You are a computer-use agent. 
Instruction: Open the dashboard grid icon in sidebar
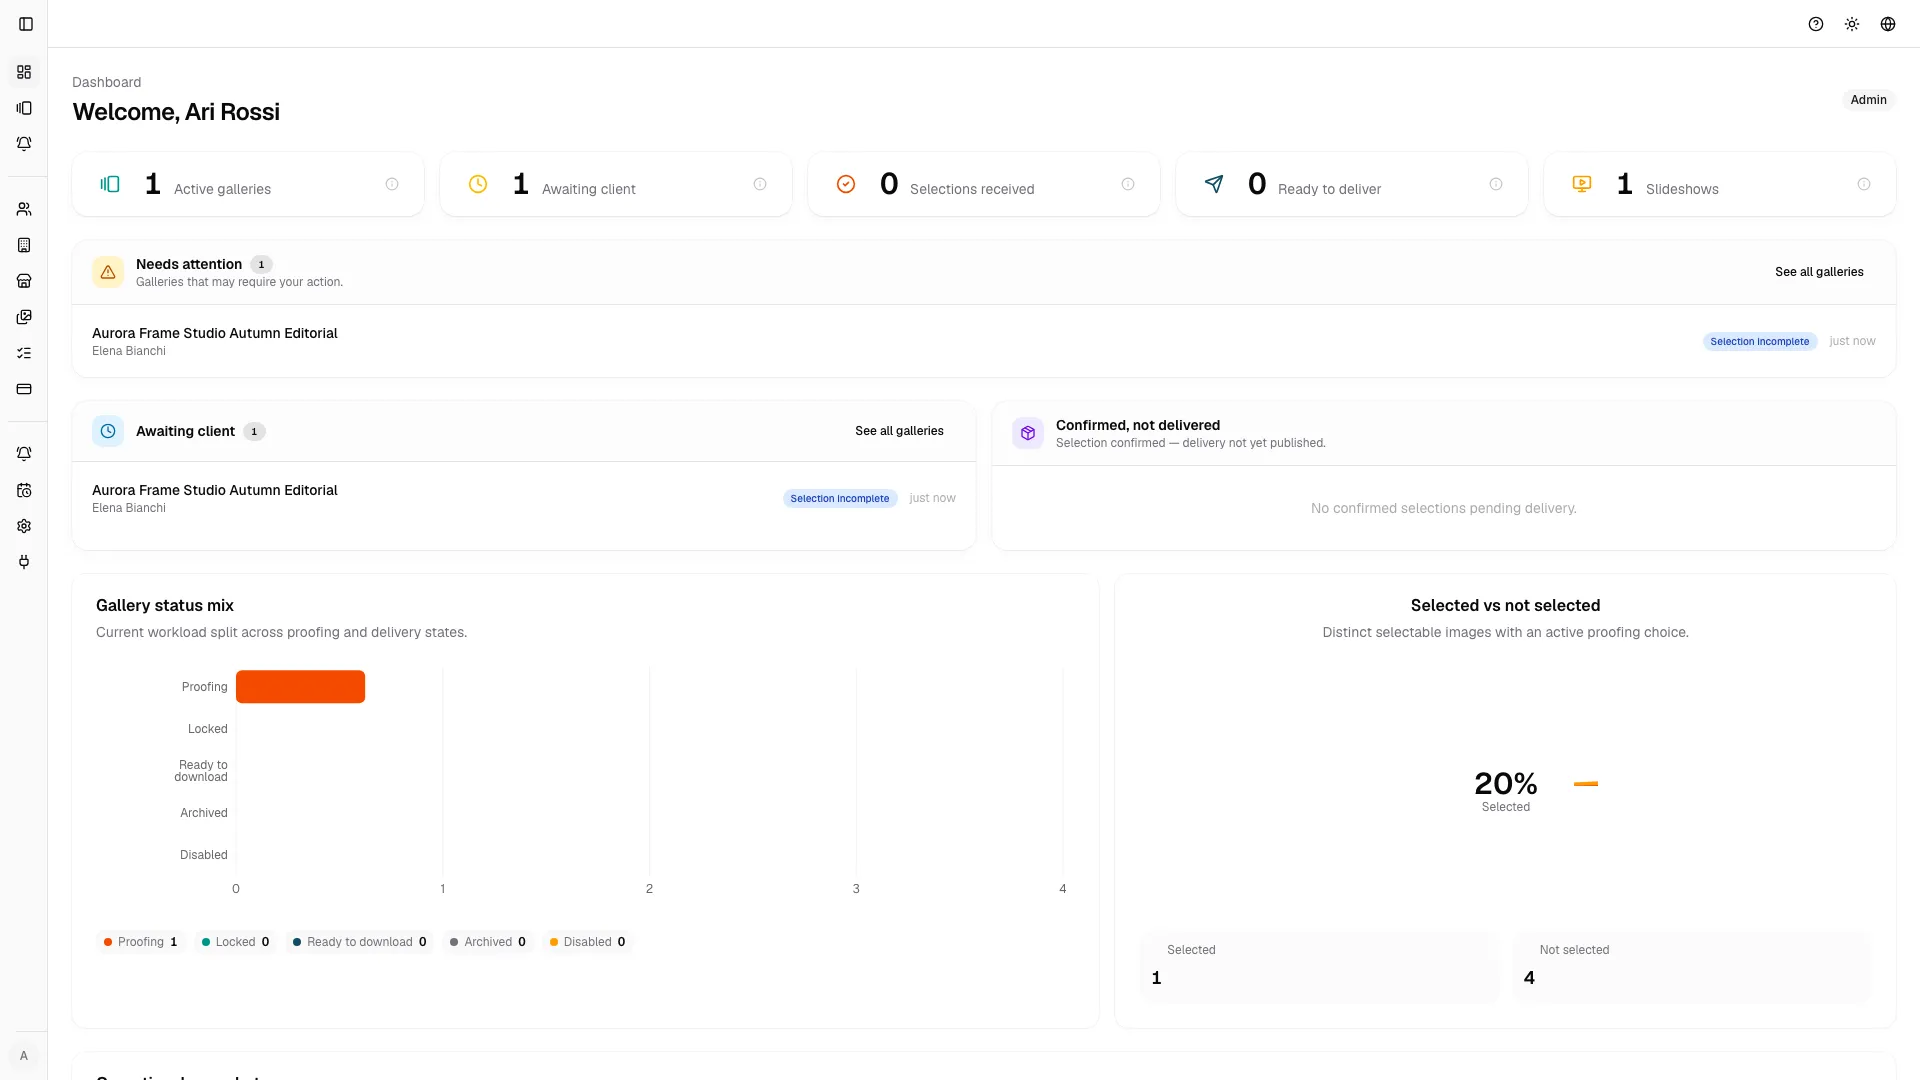tap(24, 72)
